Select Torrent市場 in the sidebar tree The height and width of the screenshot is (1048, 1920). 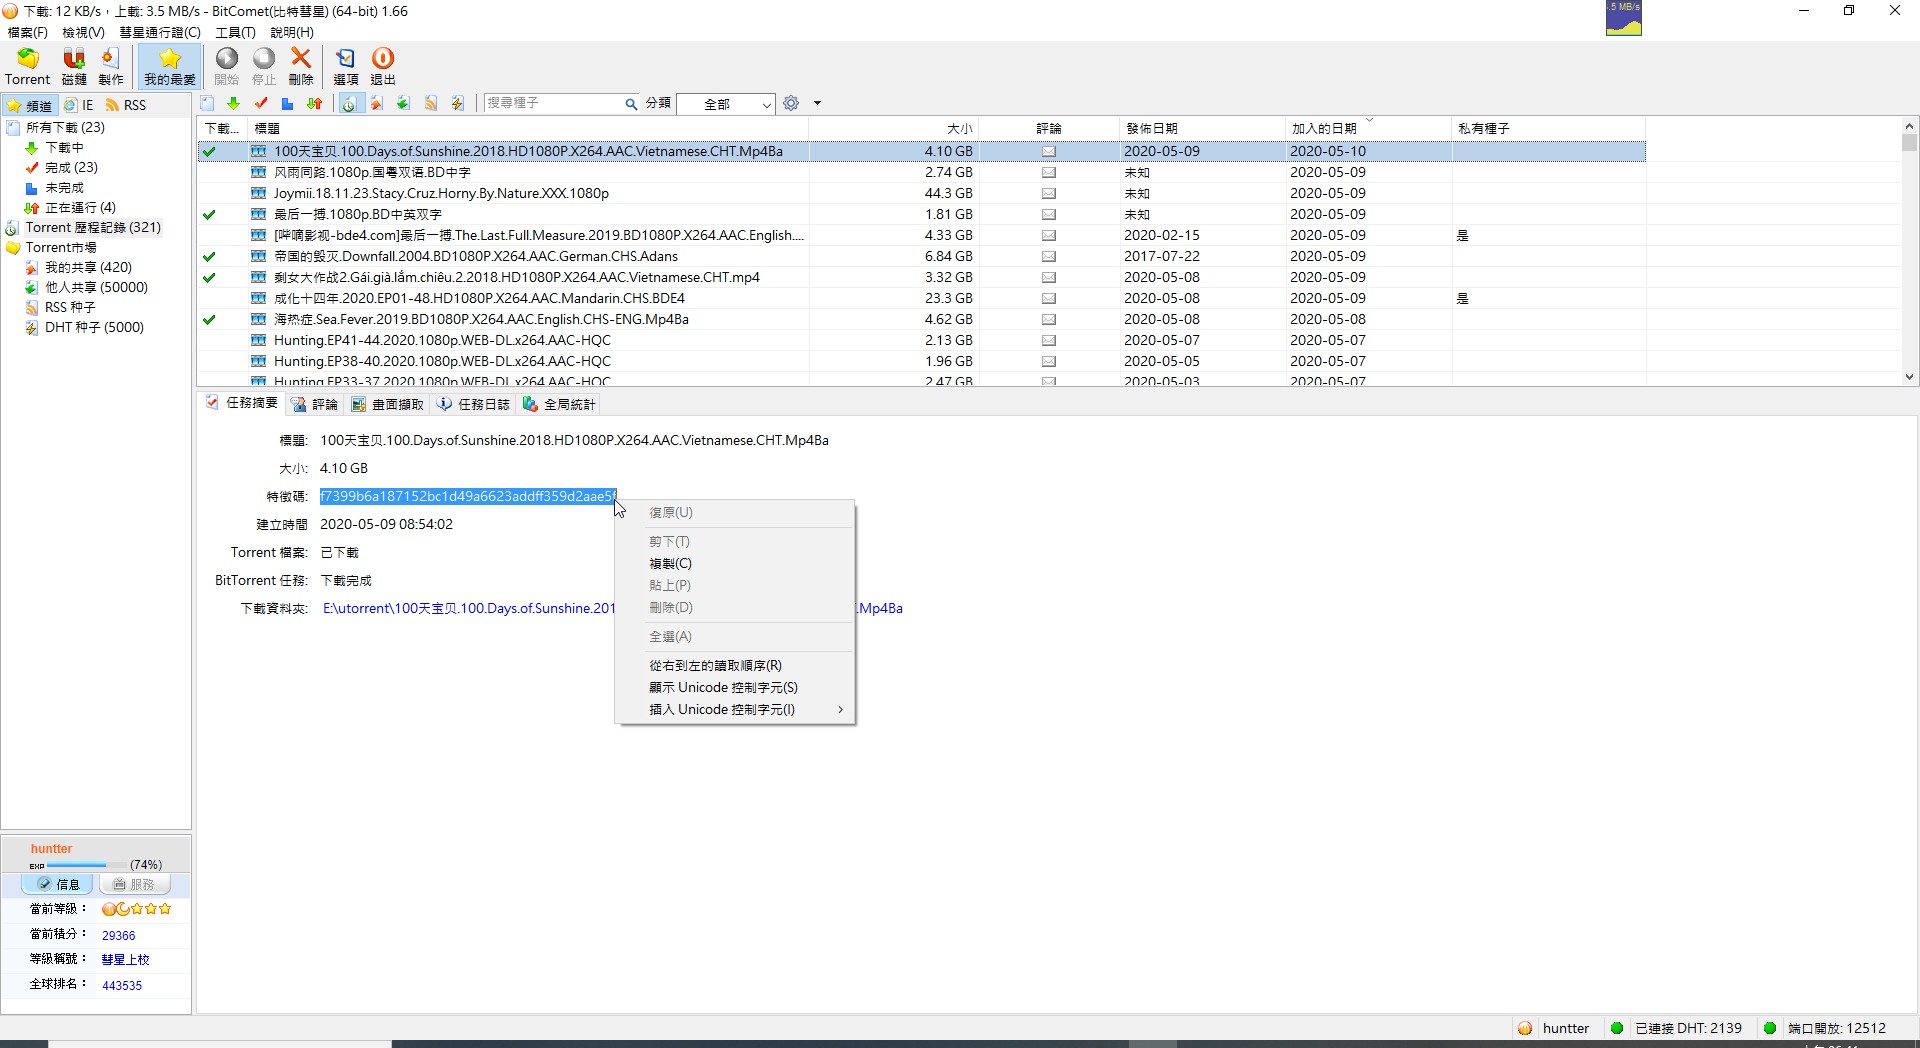(x=61, y=247)
